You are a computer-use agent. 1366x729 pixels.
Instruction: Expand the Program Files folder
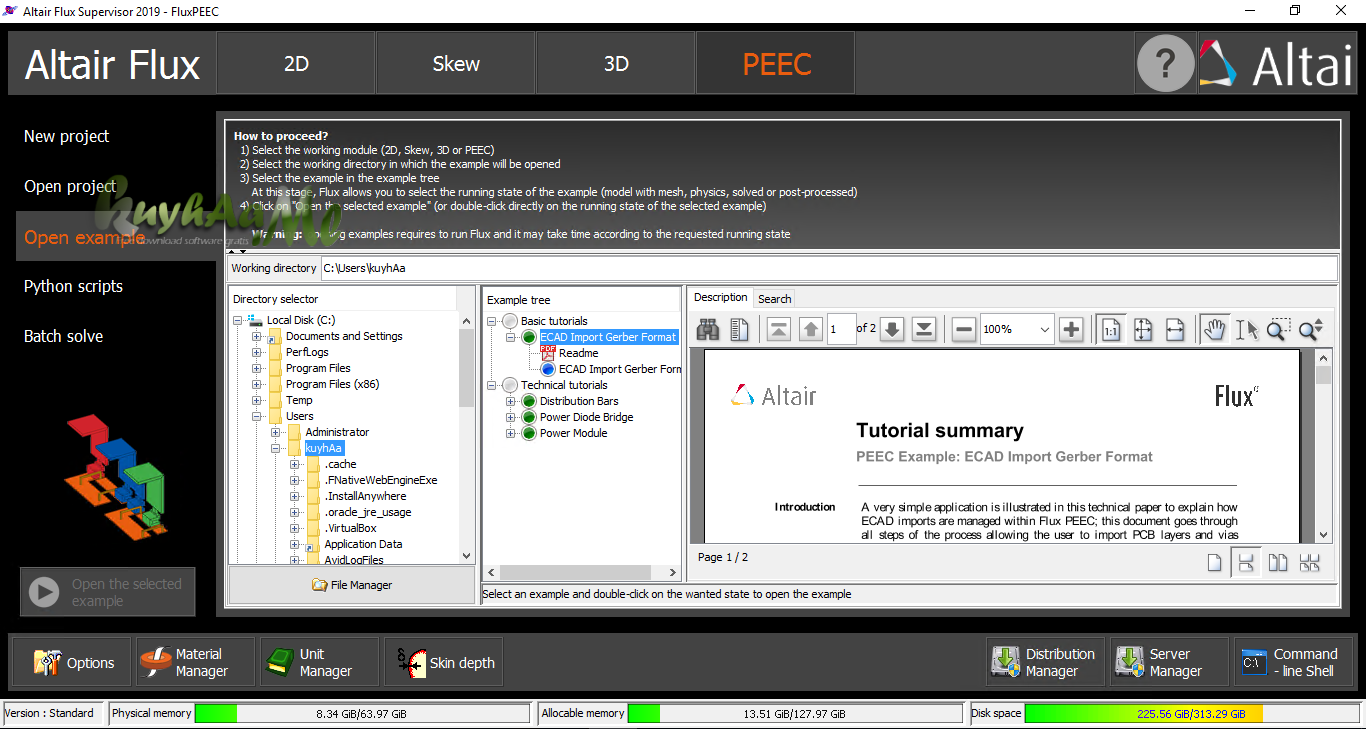[257, 368]
